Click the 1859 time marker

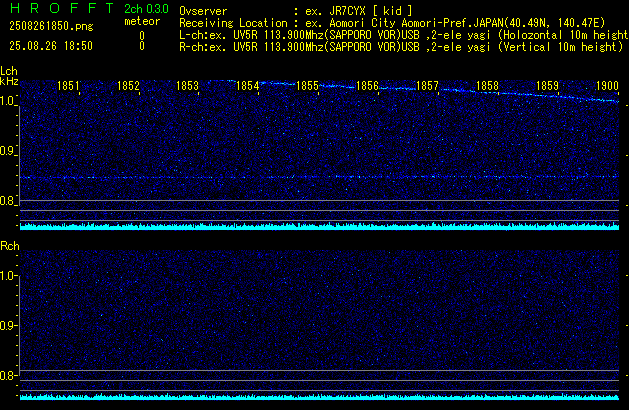click(547, 86)
